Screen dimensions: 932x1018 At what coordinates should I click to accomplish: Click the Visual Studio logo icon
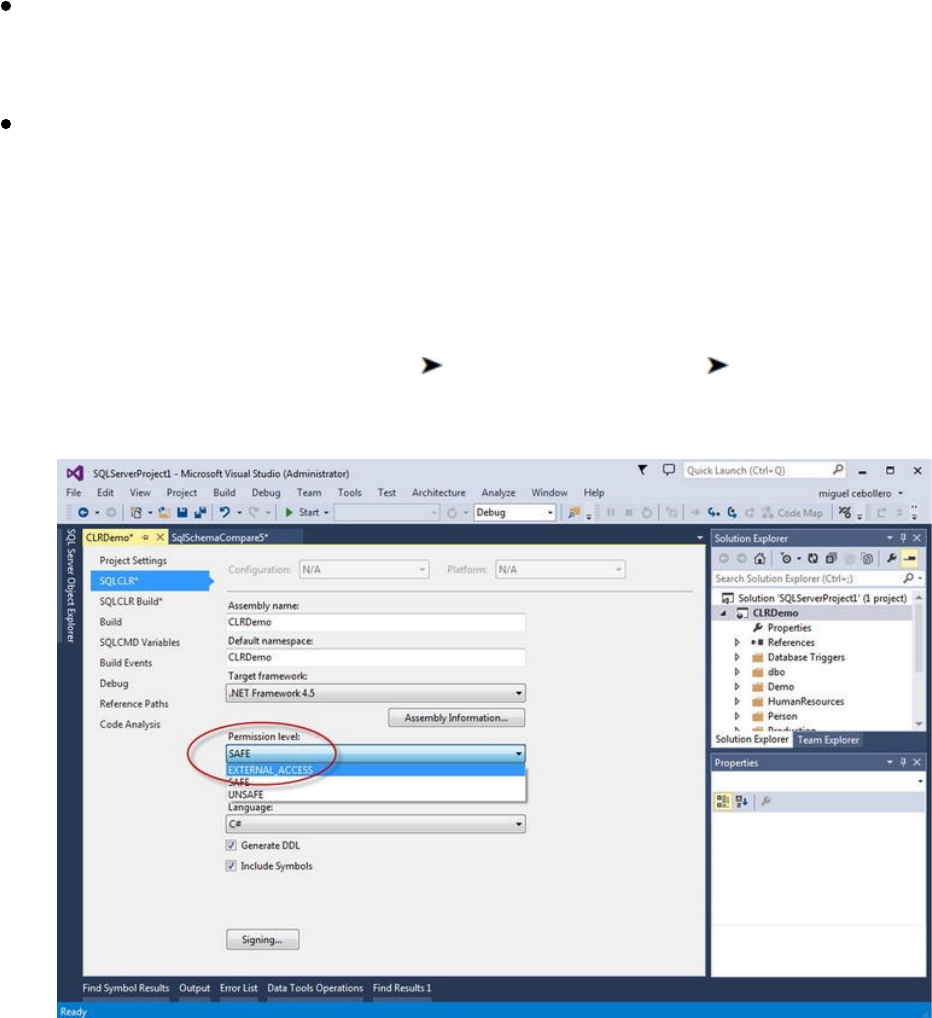pos(75,473)
